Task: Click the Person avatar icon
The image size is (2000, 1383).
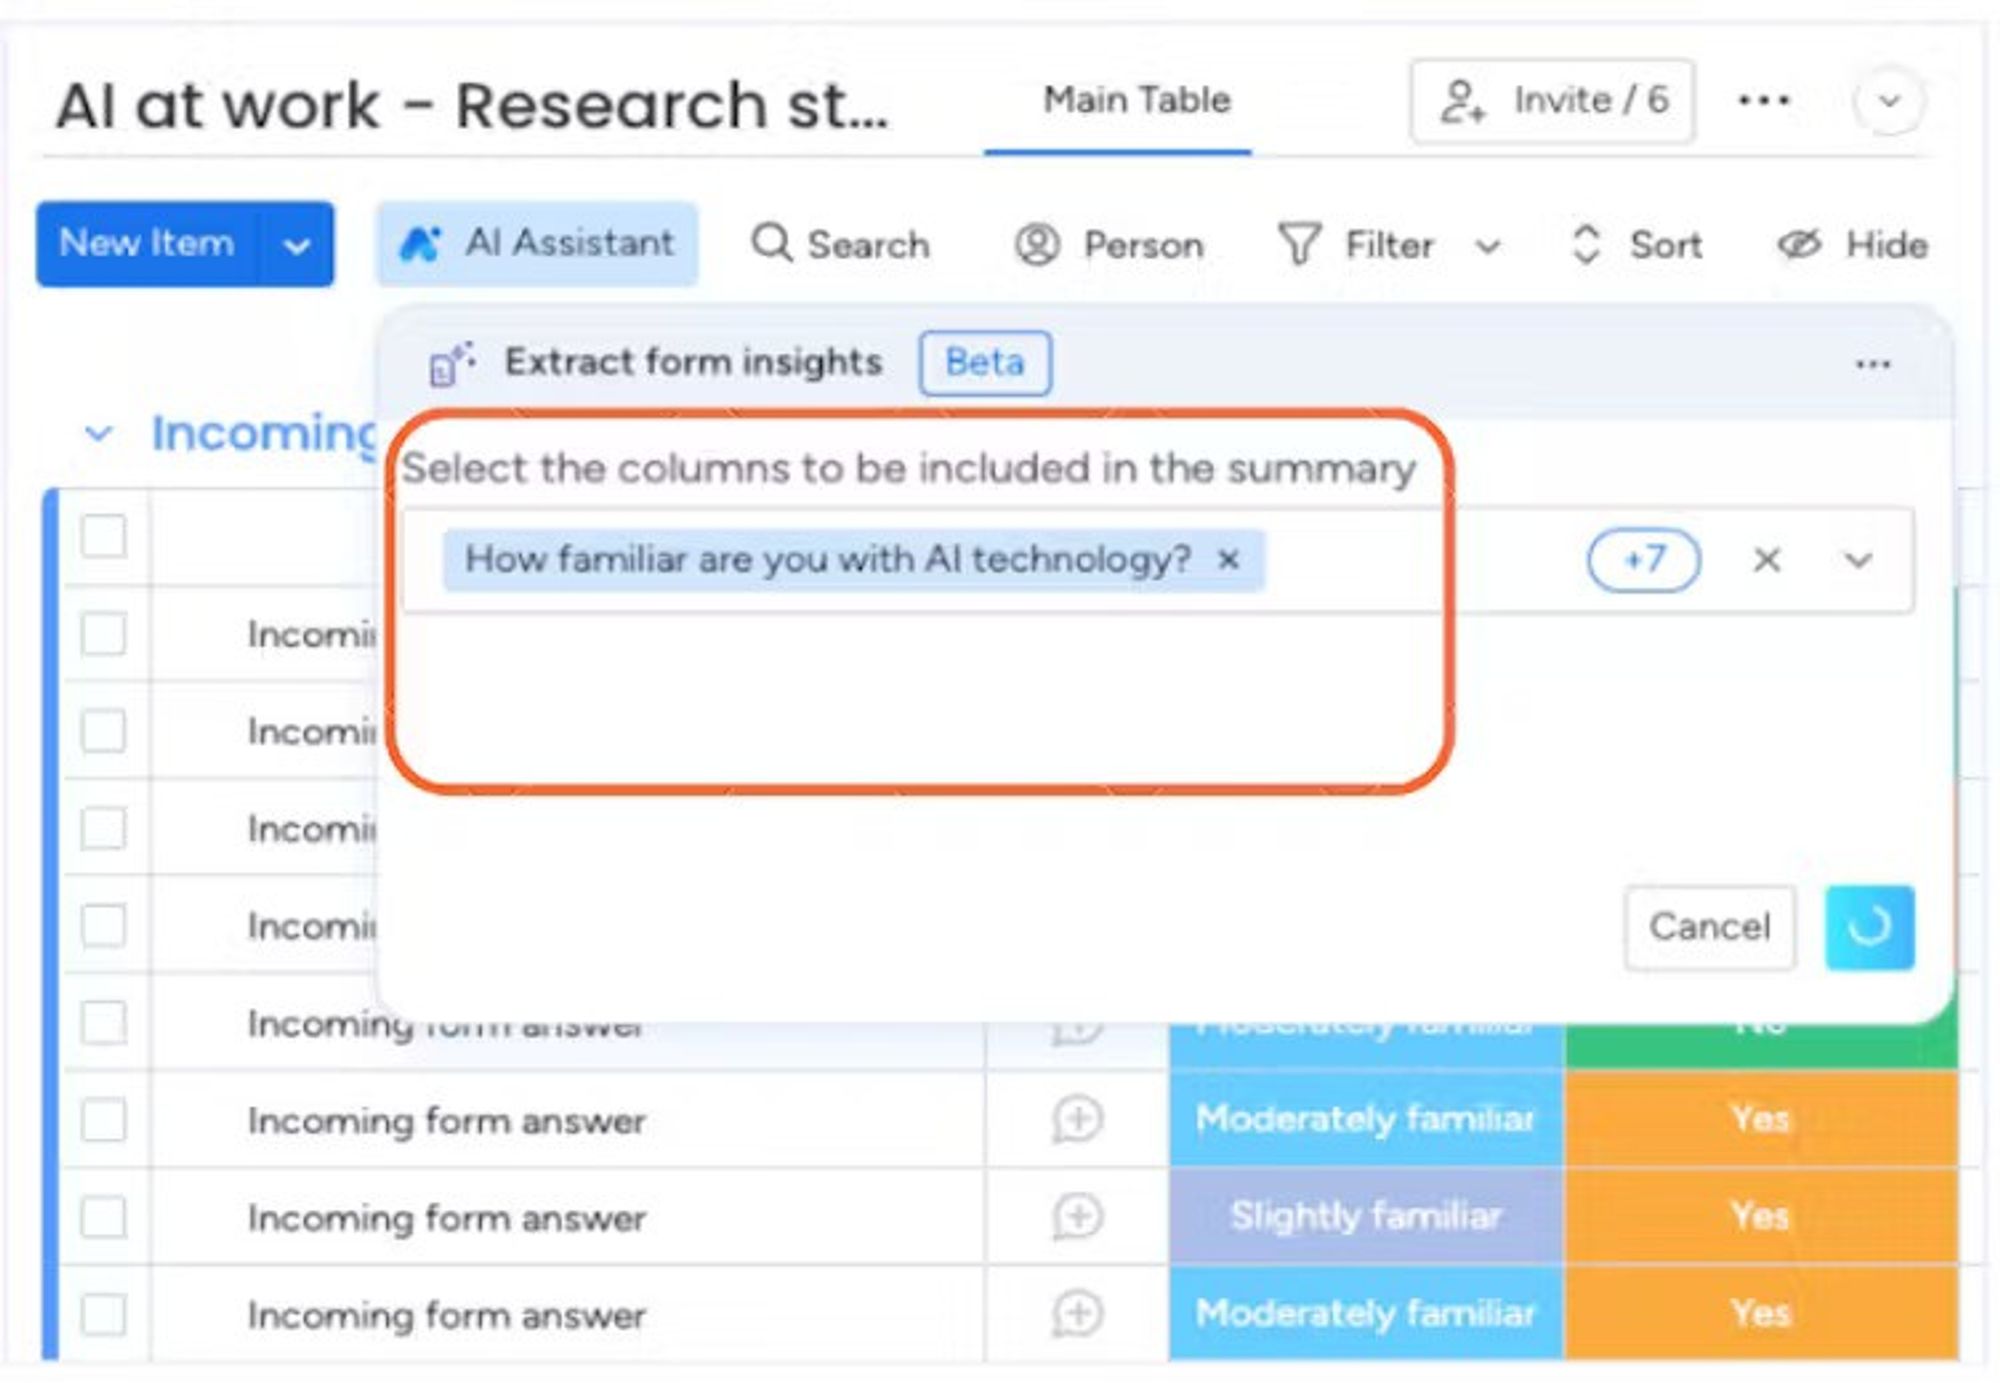Action: pos(1037,244)
